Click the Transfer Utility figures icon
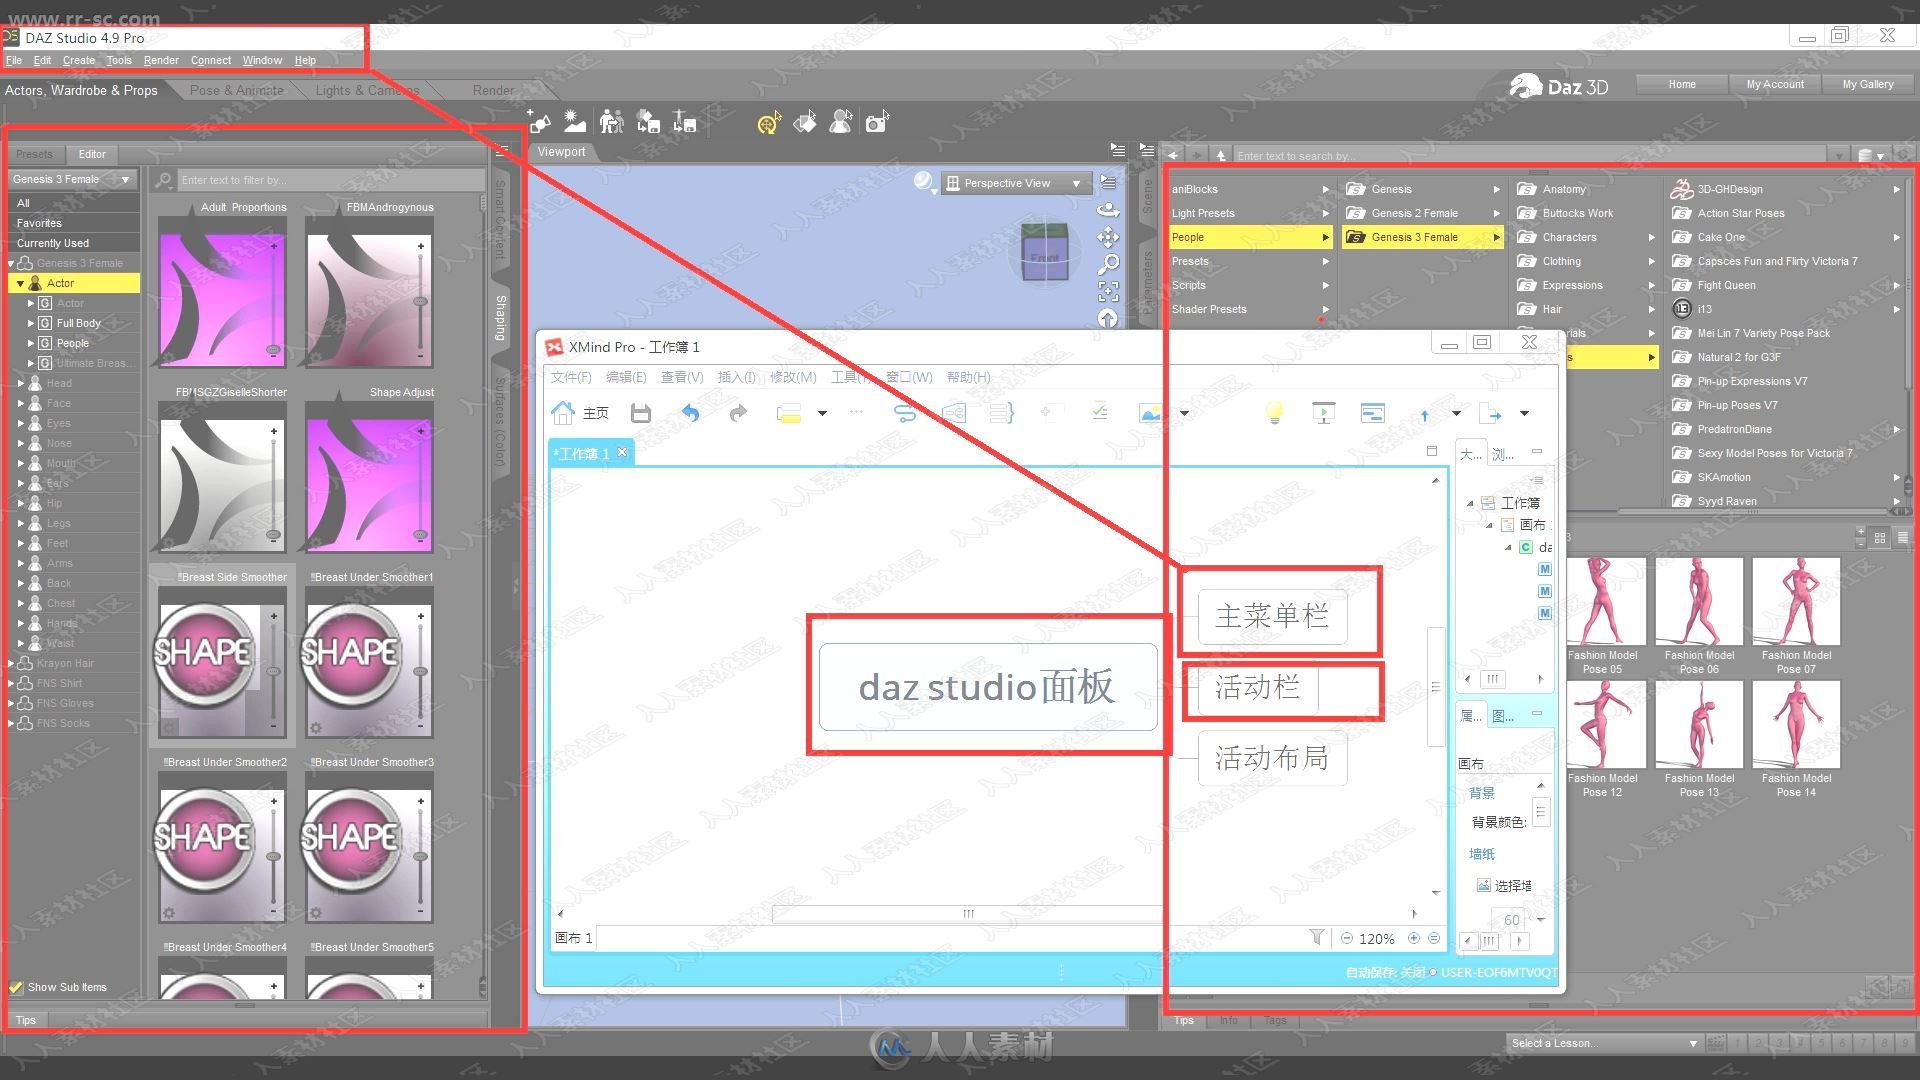Viewport: 1920px width, 1080px height. pos(611,122)
